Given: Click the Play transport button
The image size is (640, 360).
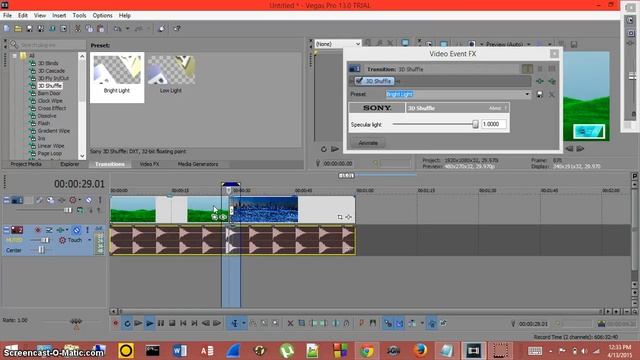Looking at the screenshot, I should click(149, 324).
